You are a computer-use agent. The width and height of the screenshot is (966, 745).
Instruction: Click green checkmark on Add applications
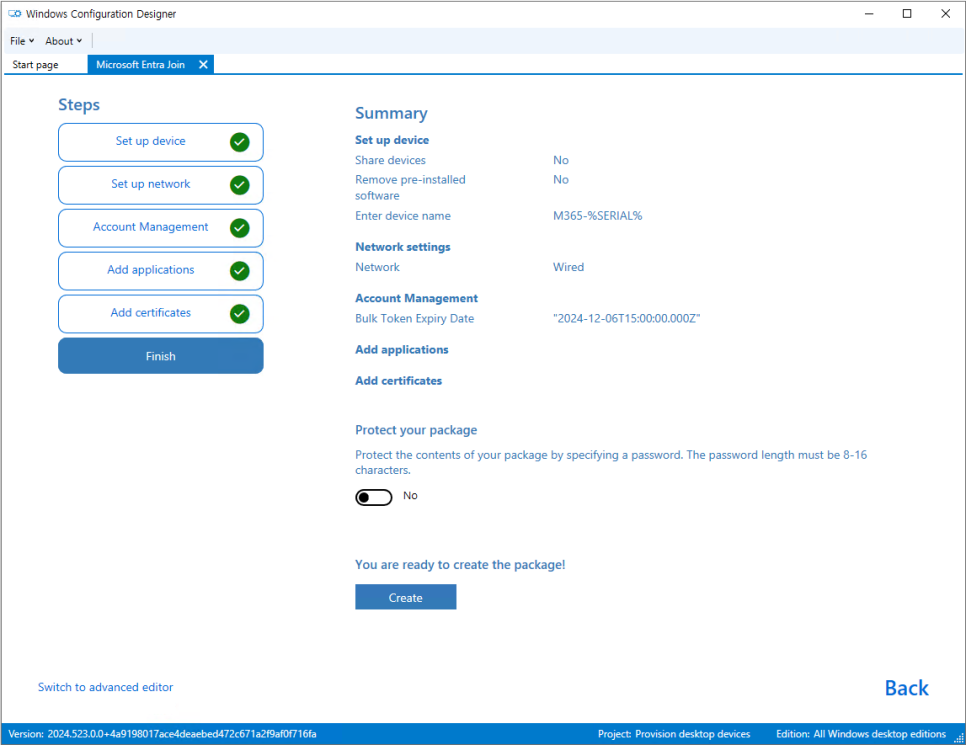(240, 271)
